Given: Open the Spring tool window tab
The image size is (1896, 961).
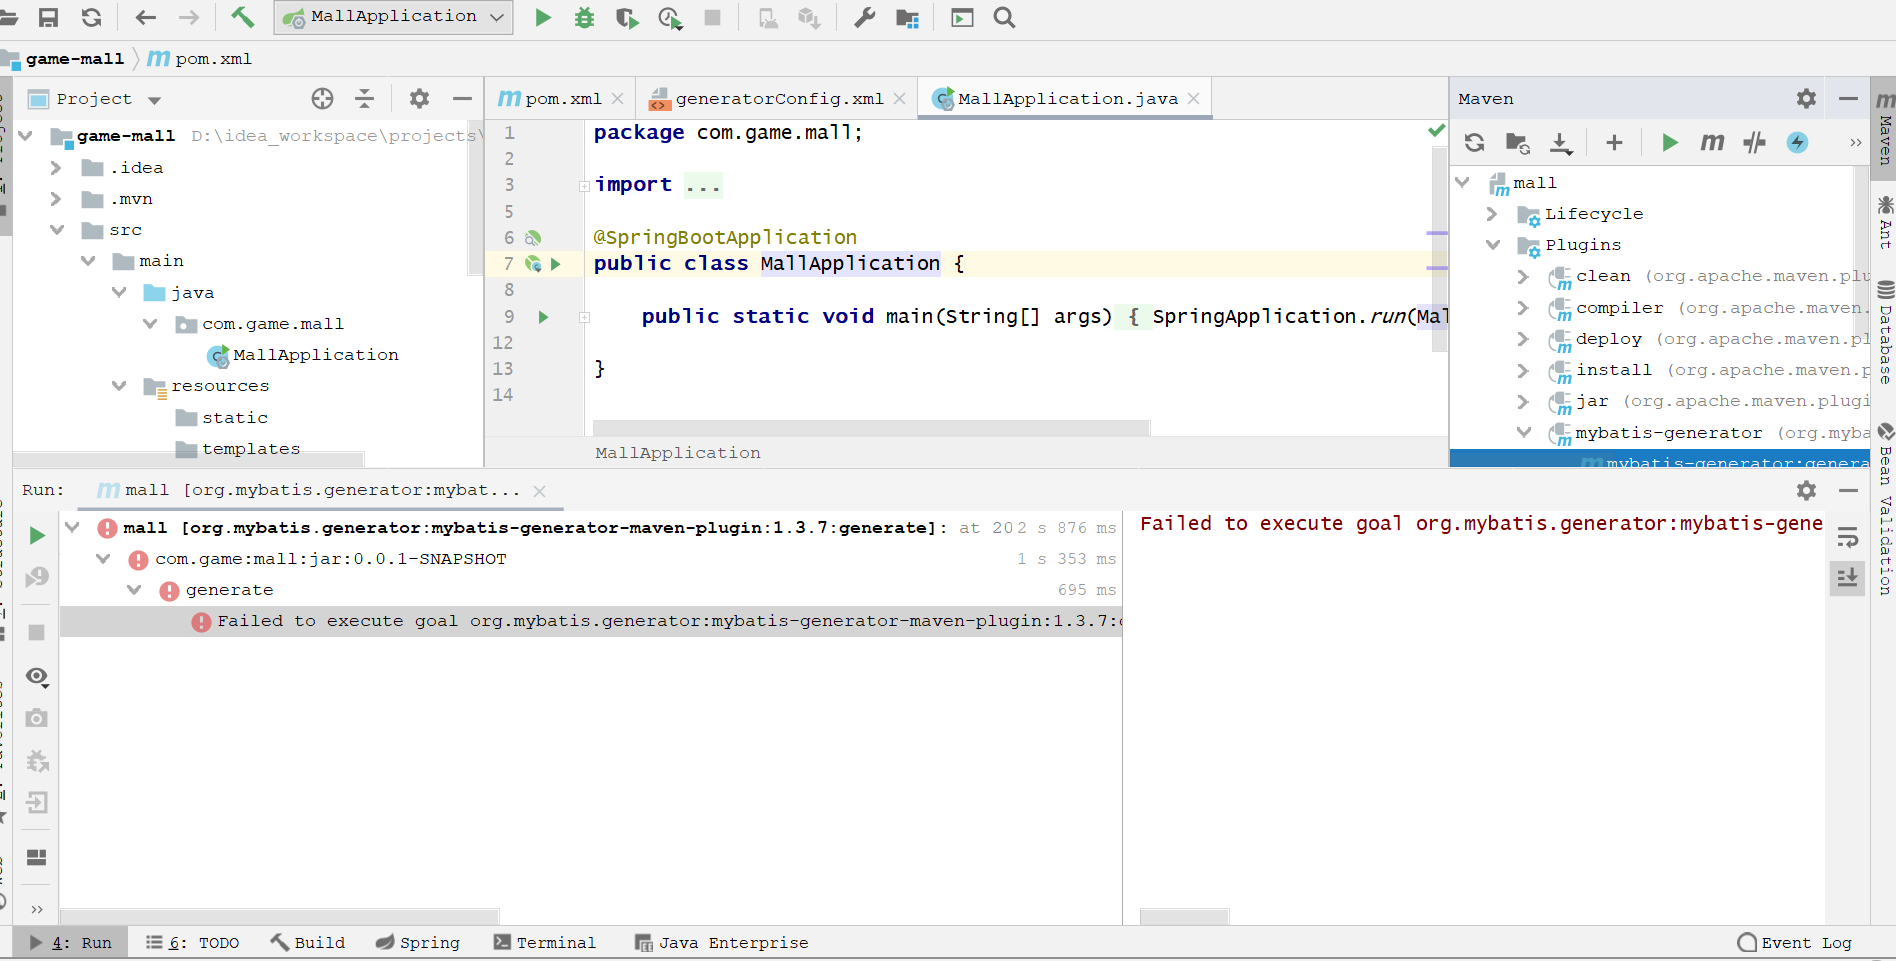Looking at the screenshot, I should [x=418, y=943].
